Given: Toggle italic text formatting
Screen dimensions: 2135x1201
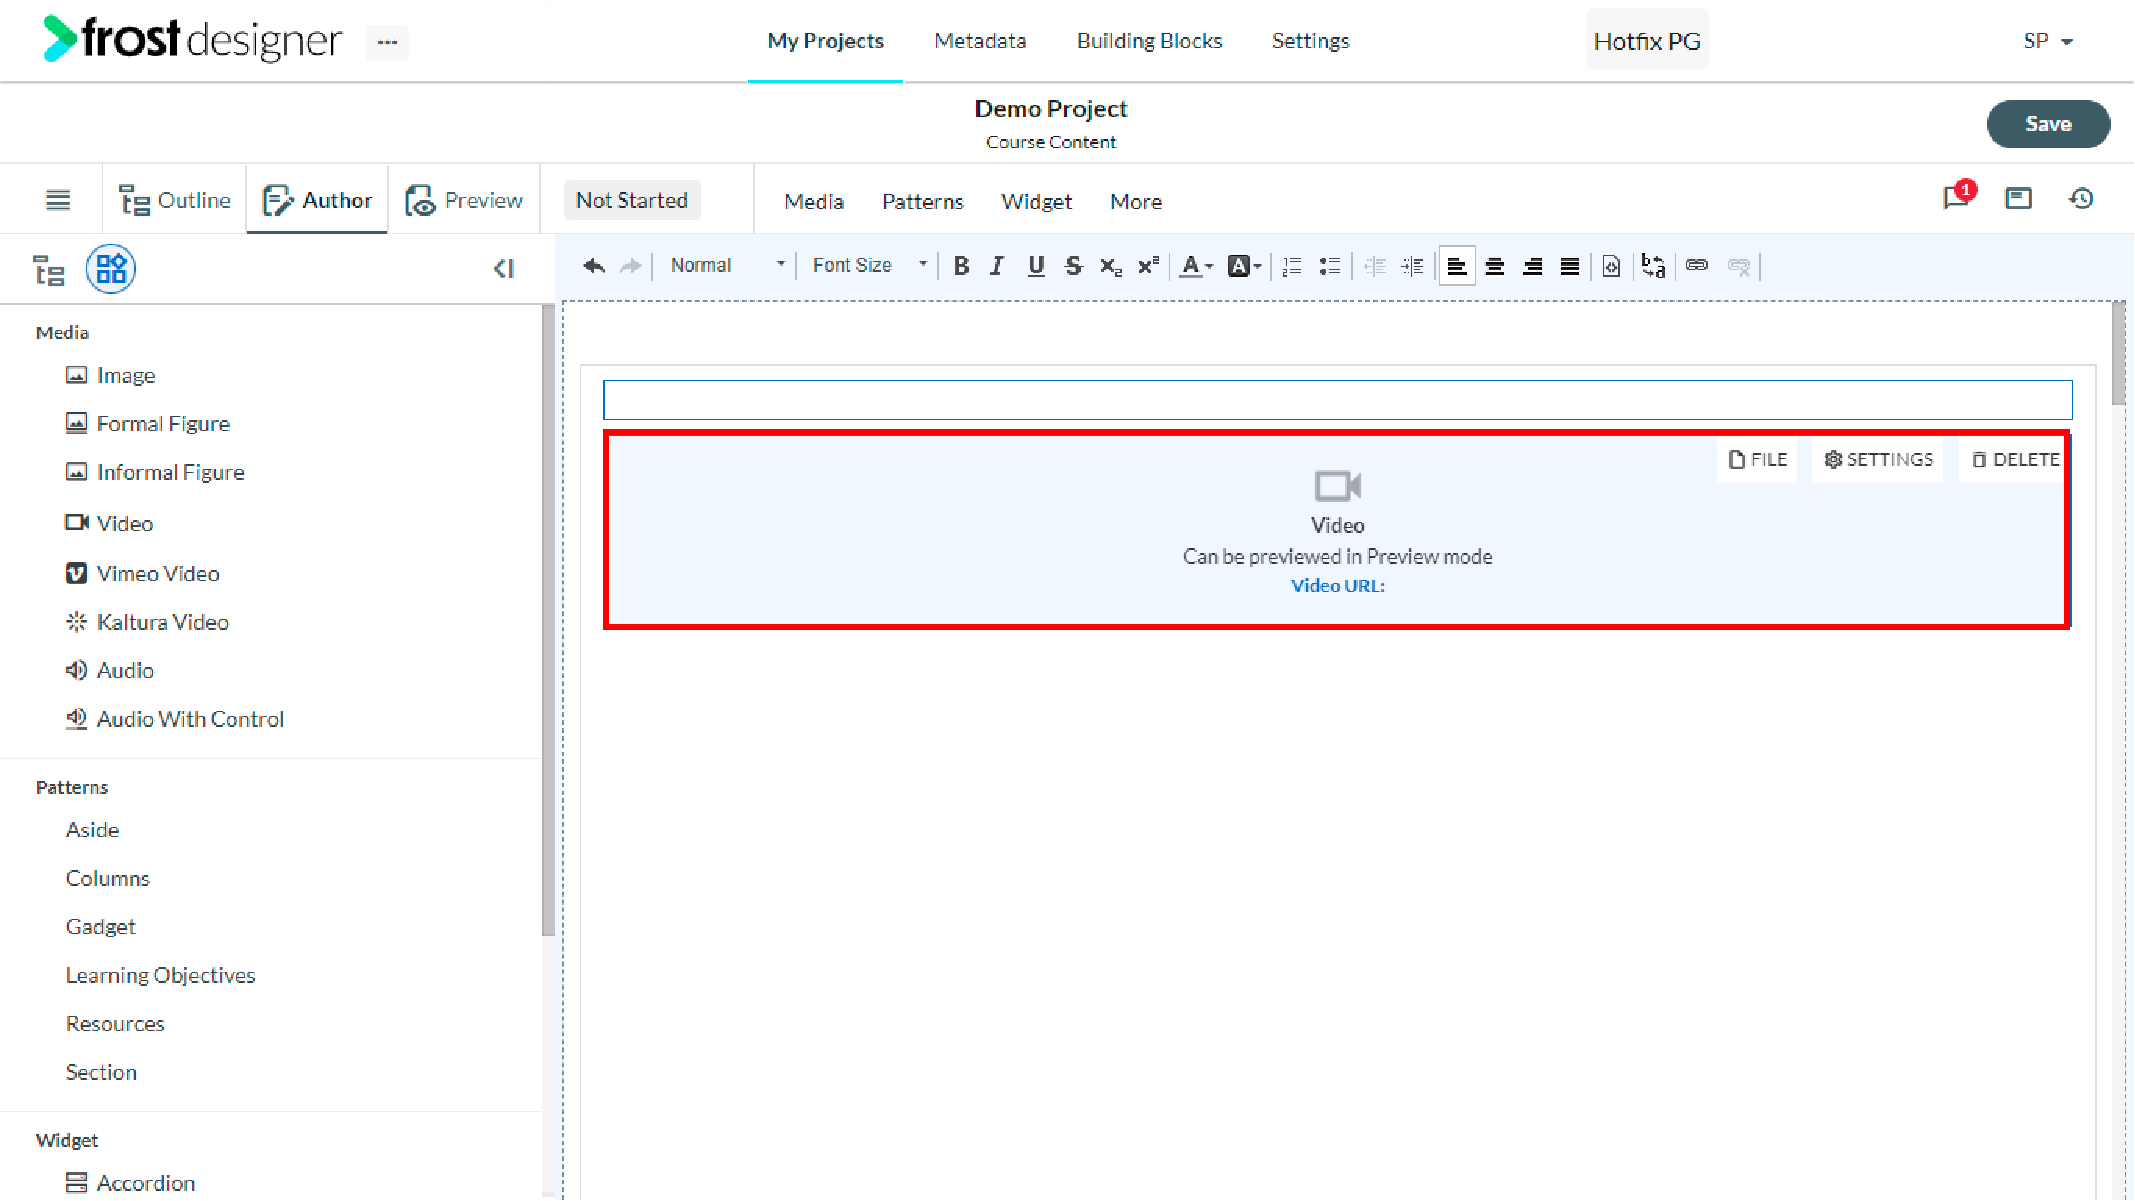Looking at the screenshot, I should tap(997, 266).
